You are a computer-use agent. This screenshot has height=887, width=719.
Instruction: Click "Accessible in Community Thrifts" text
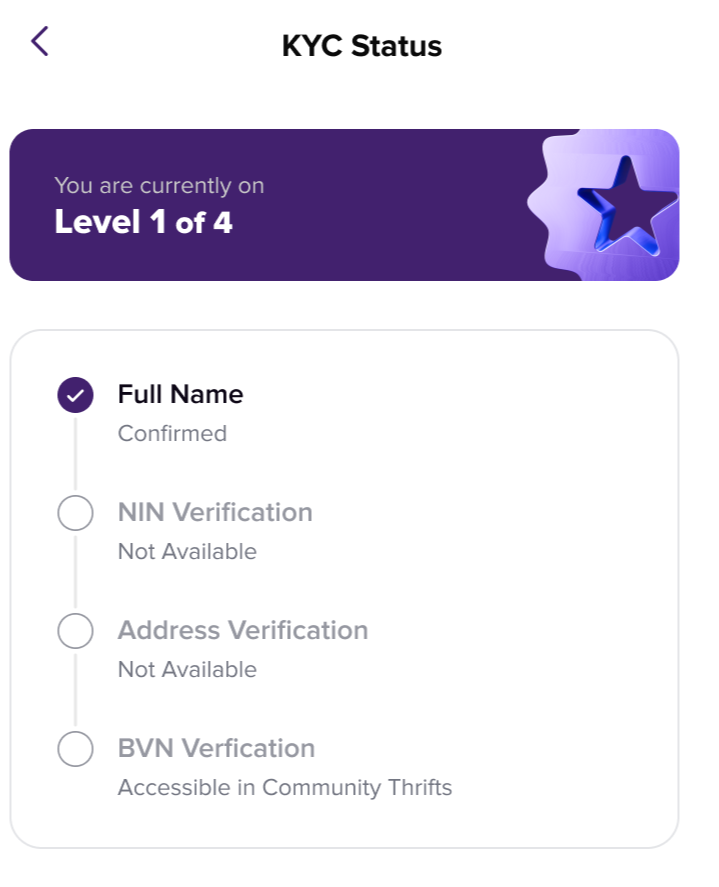tap(285, 788)
